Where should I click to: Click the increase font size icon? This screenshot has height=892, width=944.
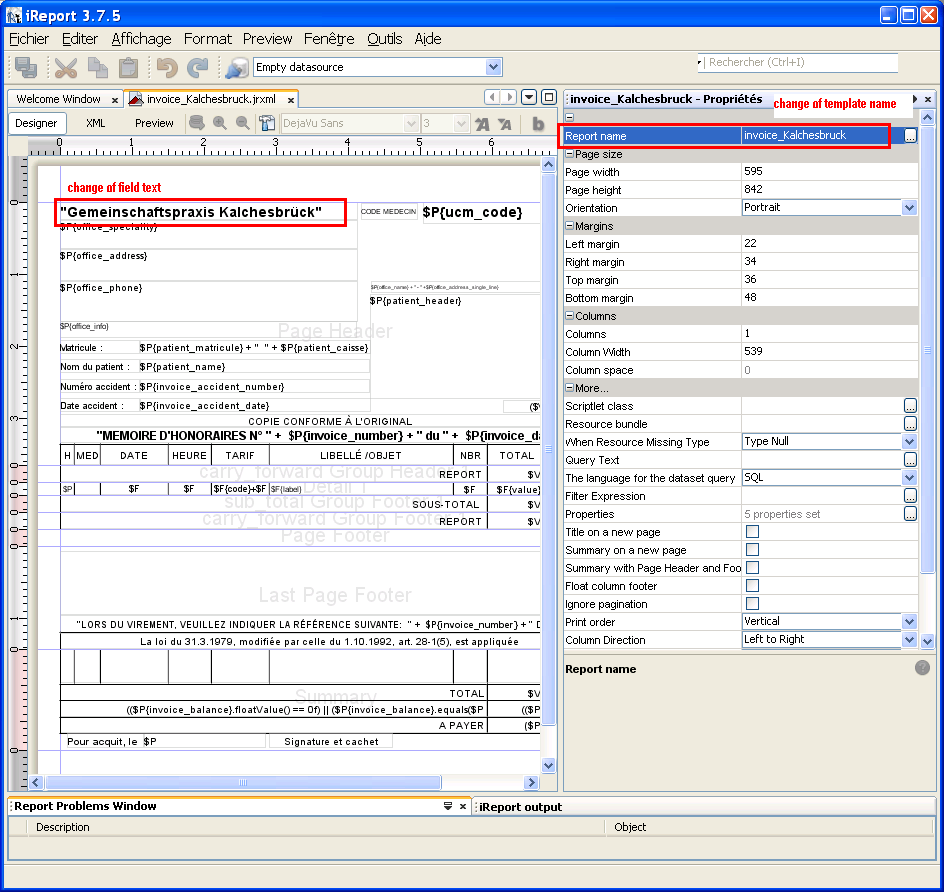pyautogui.click(x=482, y=124)
